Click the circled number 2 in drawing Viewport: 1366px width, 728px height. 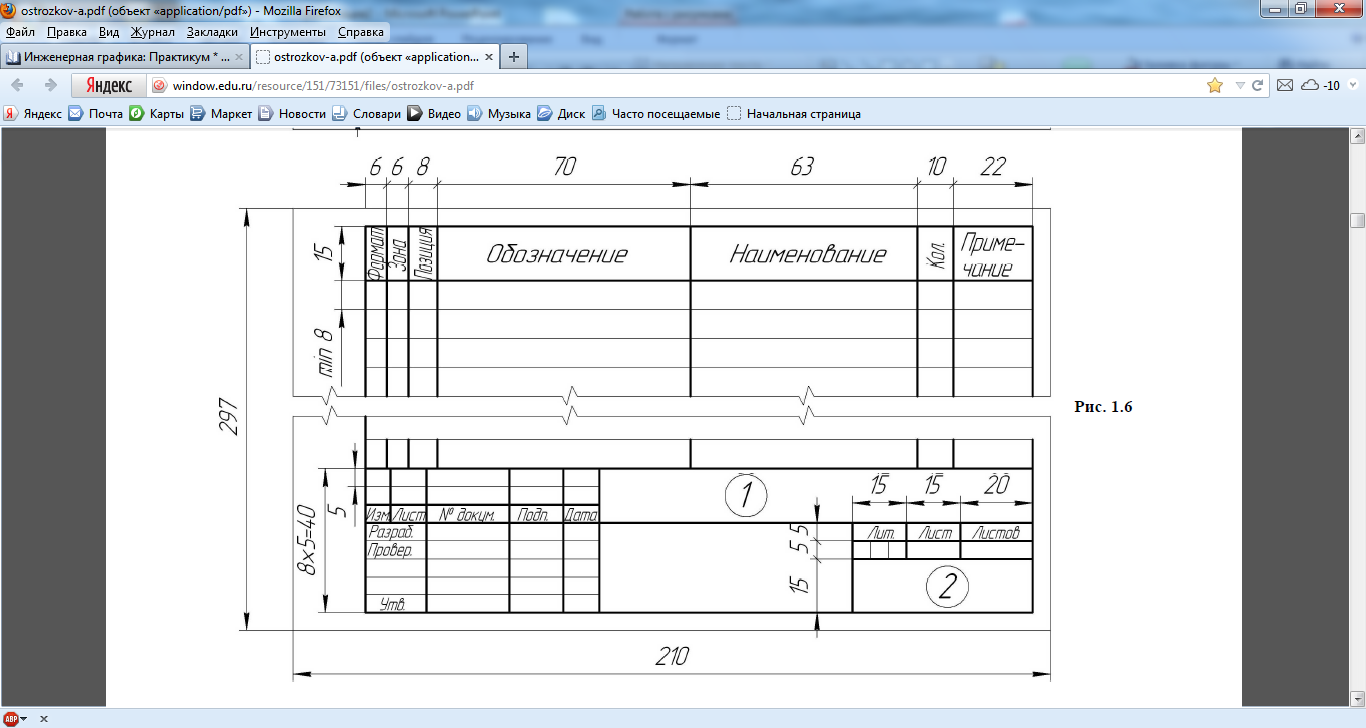coord(948,587)
